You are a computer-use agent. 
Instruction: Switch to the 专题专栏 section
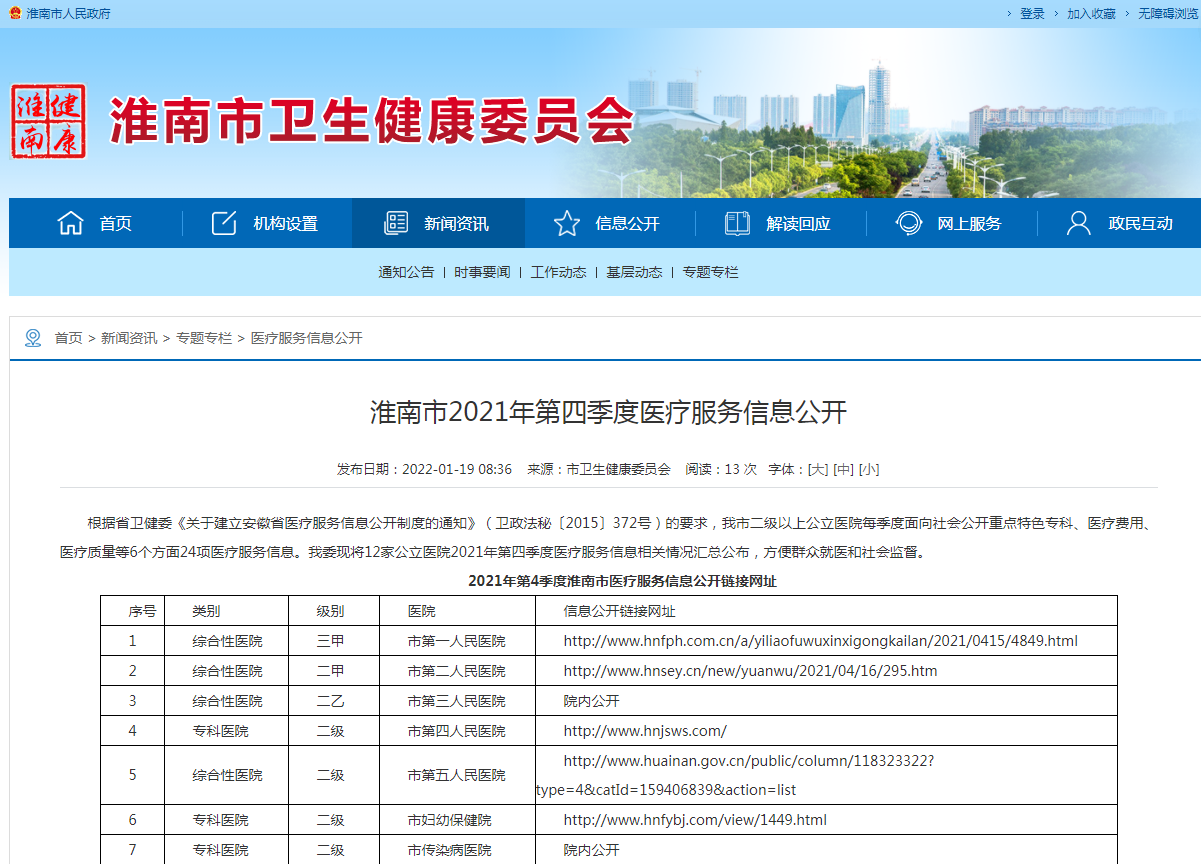[712, 271]
